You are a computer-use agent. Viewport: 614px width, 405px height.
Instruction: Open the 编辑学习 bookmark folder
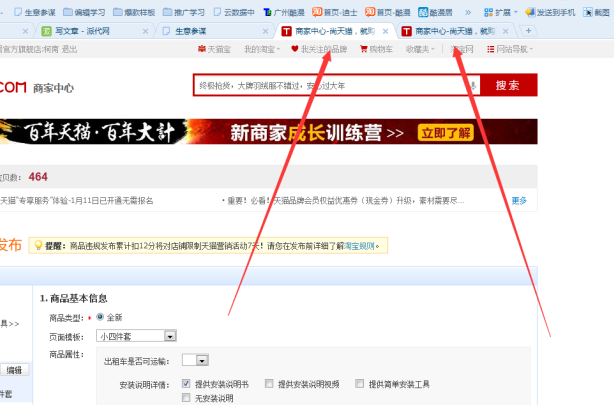(x=84, y=13)
